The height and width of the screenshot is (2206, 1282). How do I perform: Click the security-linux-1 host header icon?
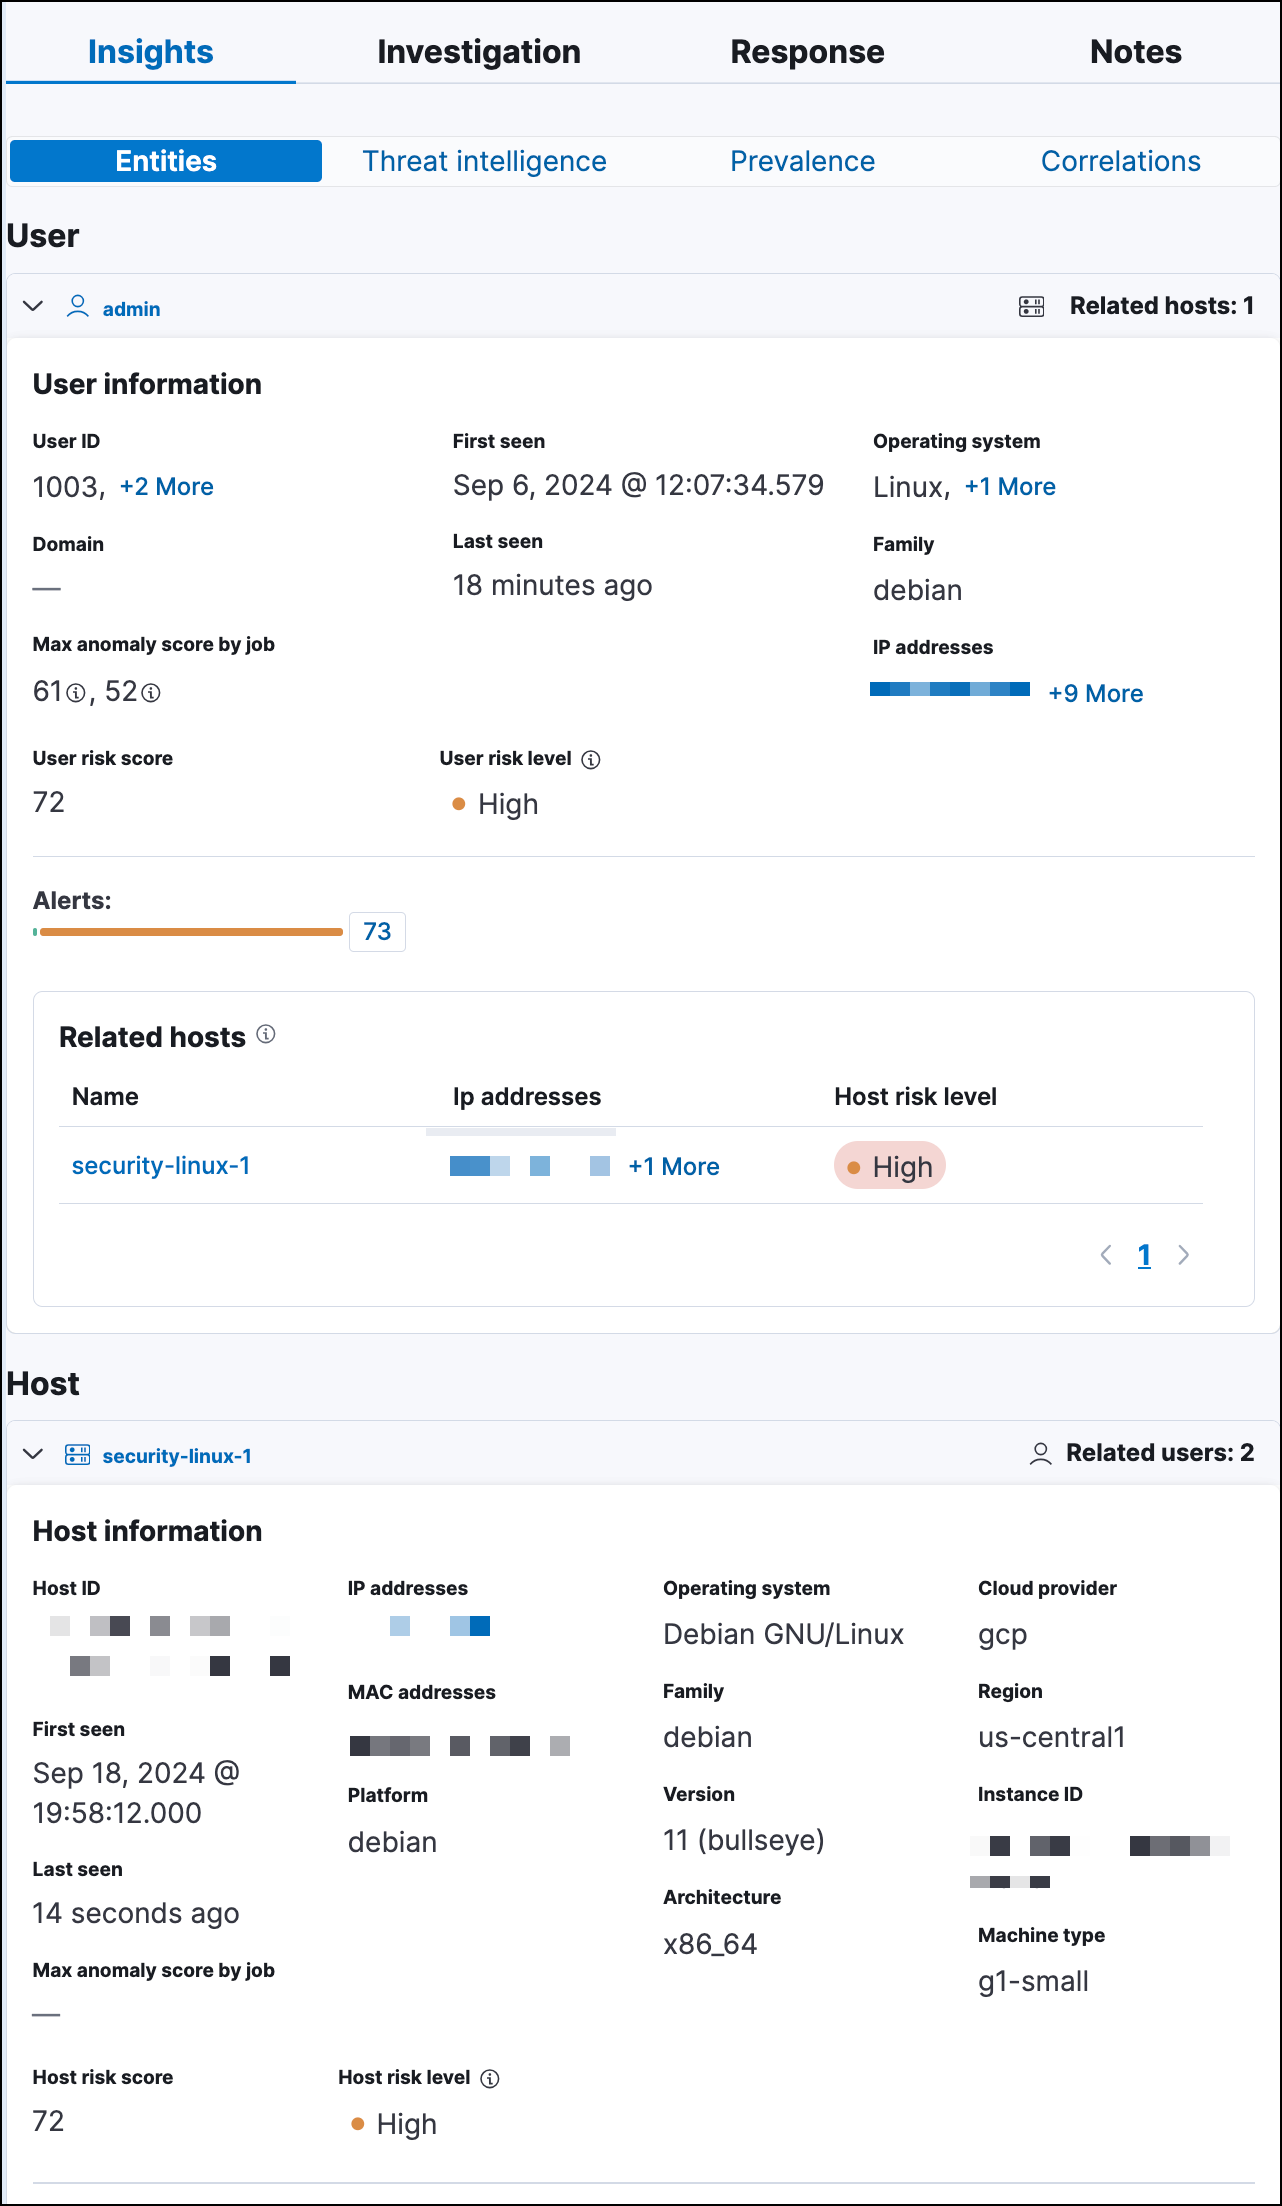[x=77, y=1454]
